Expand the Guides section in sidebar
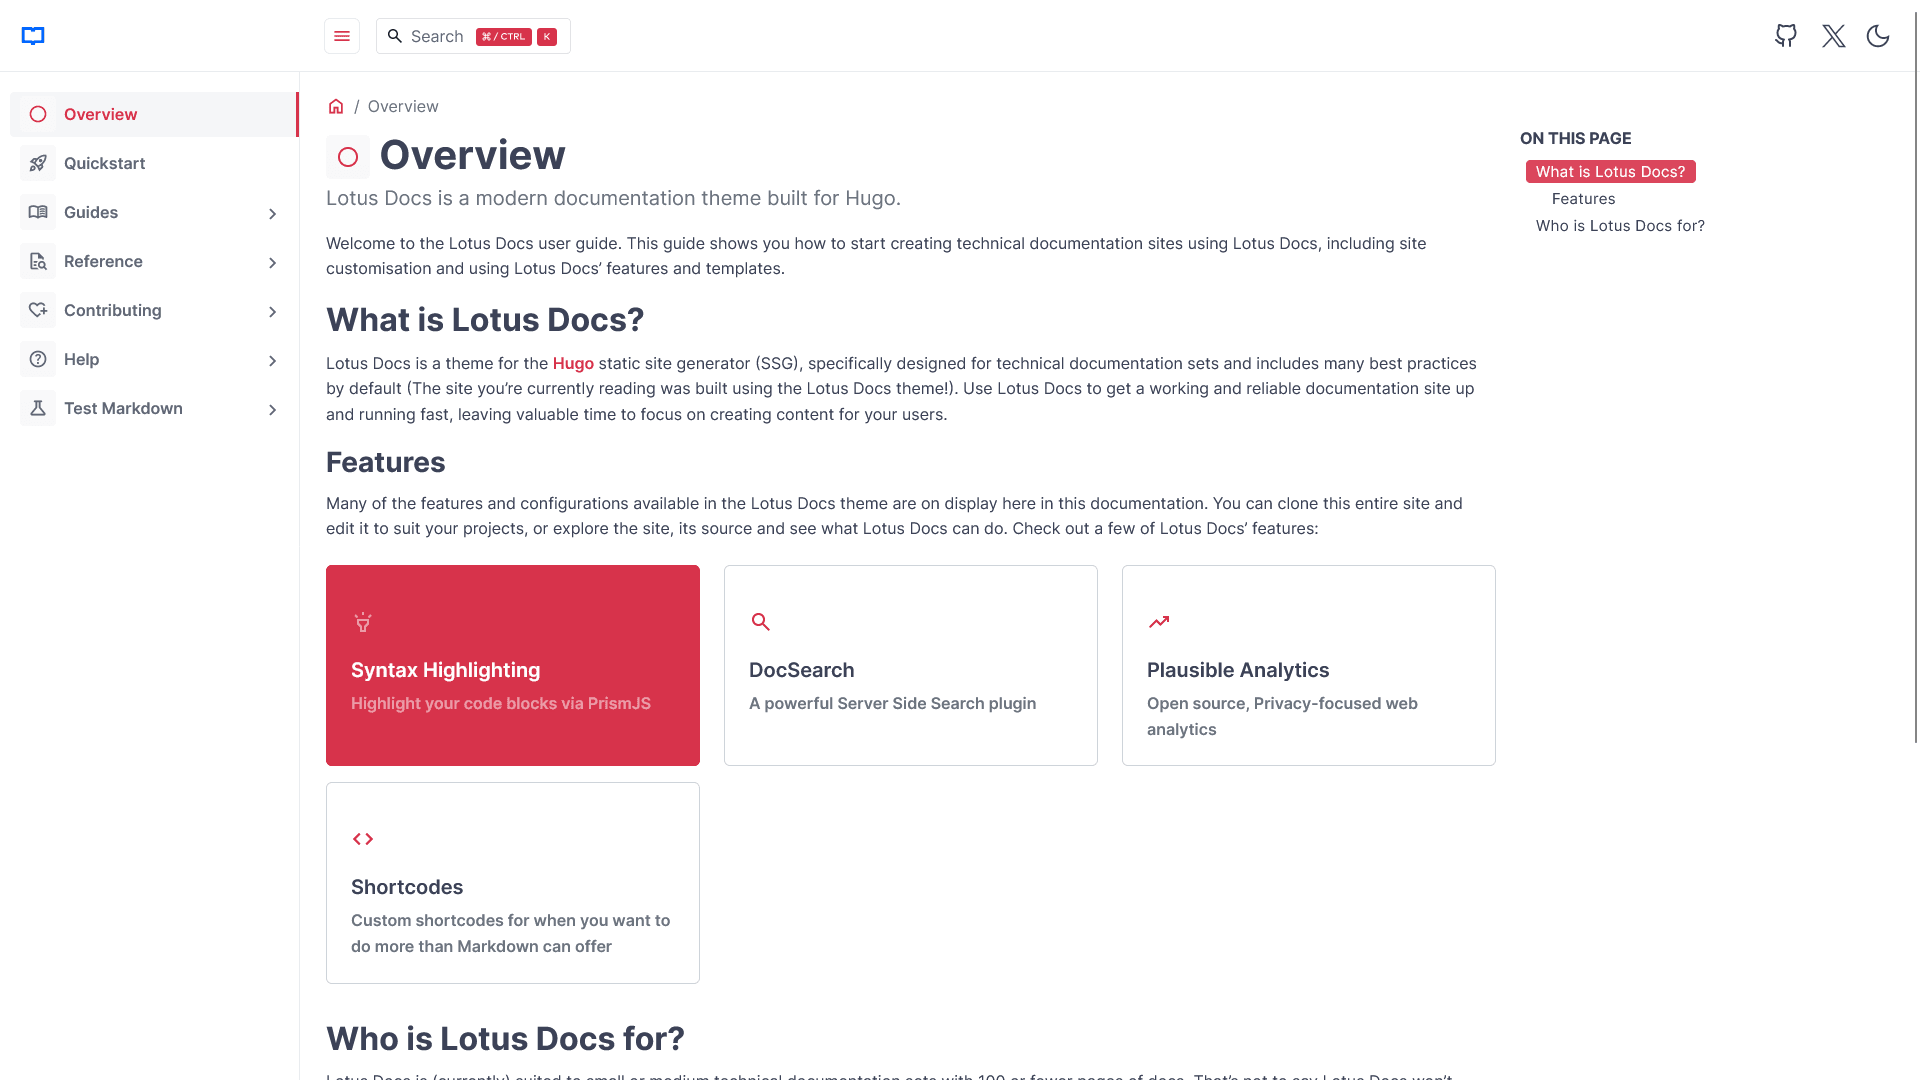The width and height of the screenshot is (1920, 1080). pyautogui.click(x=273, y=212)
